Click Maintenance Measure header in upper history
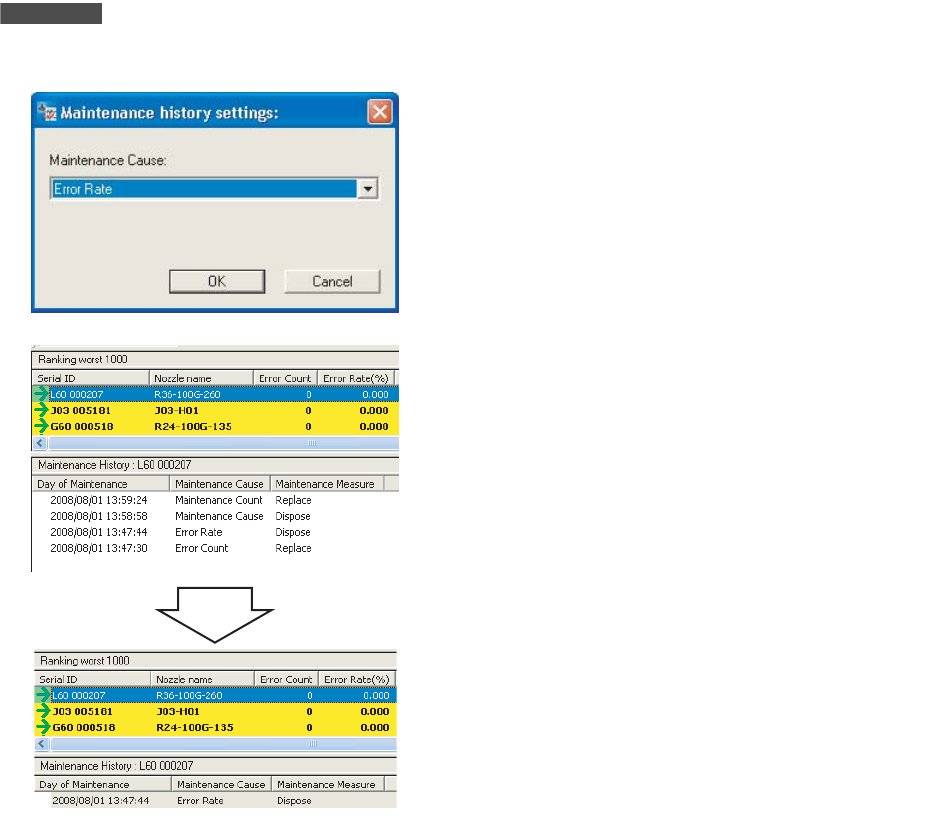Viewport: 936px width, 833px height. pos(327,484)
